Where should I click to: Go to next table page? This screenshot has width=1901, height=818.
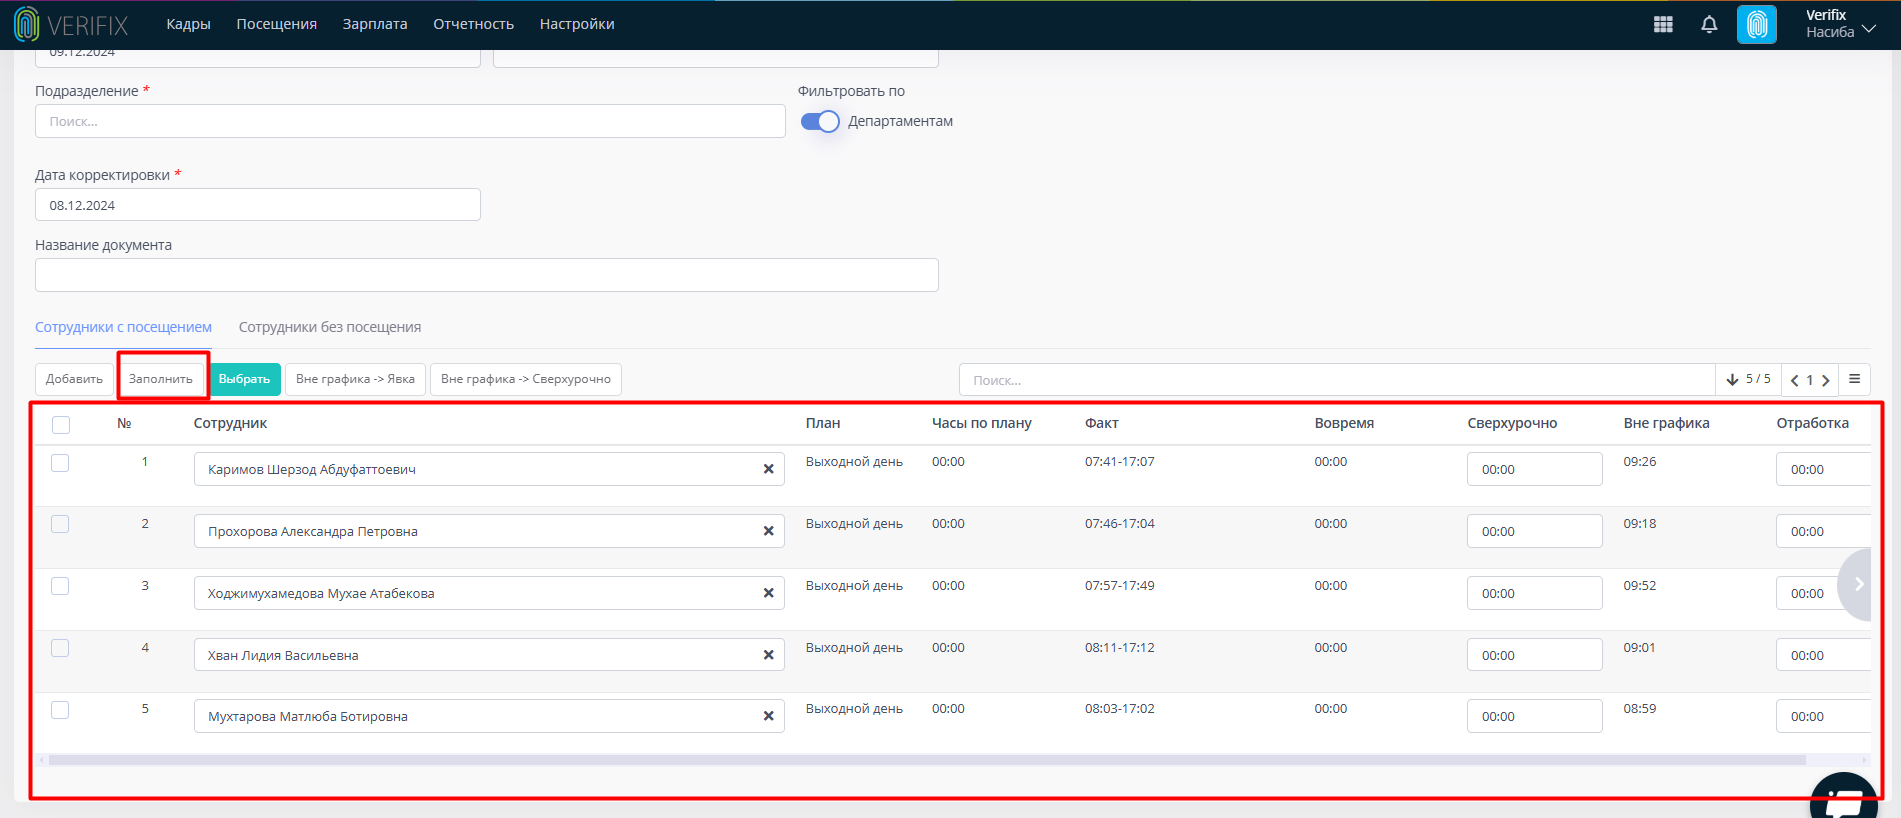pyautogui.click(x=1825, y=380)
